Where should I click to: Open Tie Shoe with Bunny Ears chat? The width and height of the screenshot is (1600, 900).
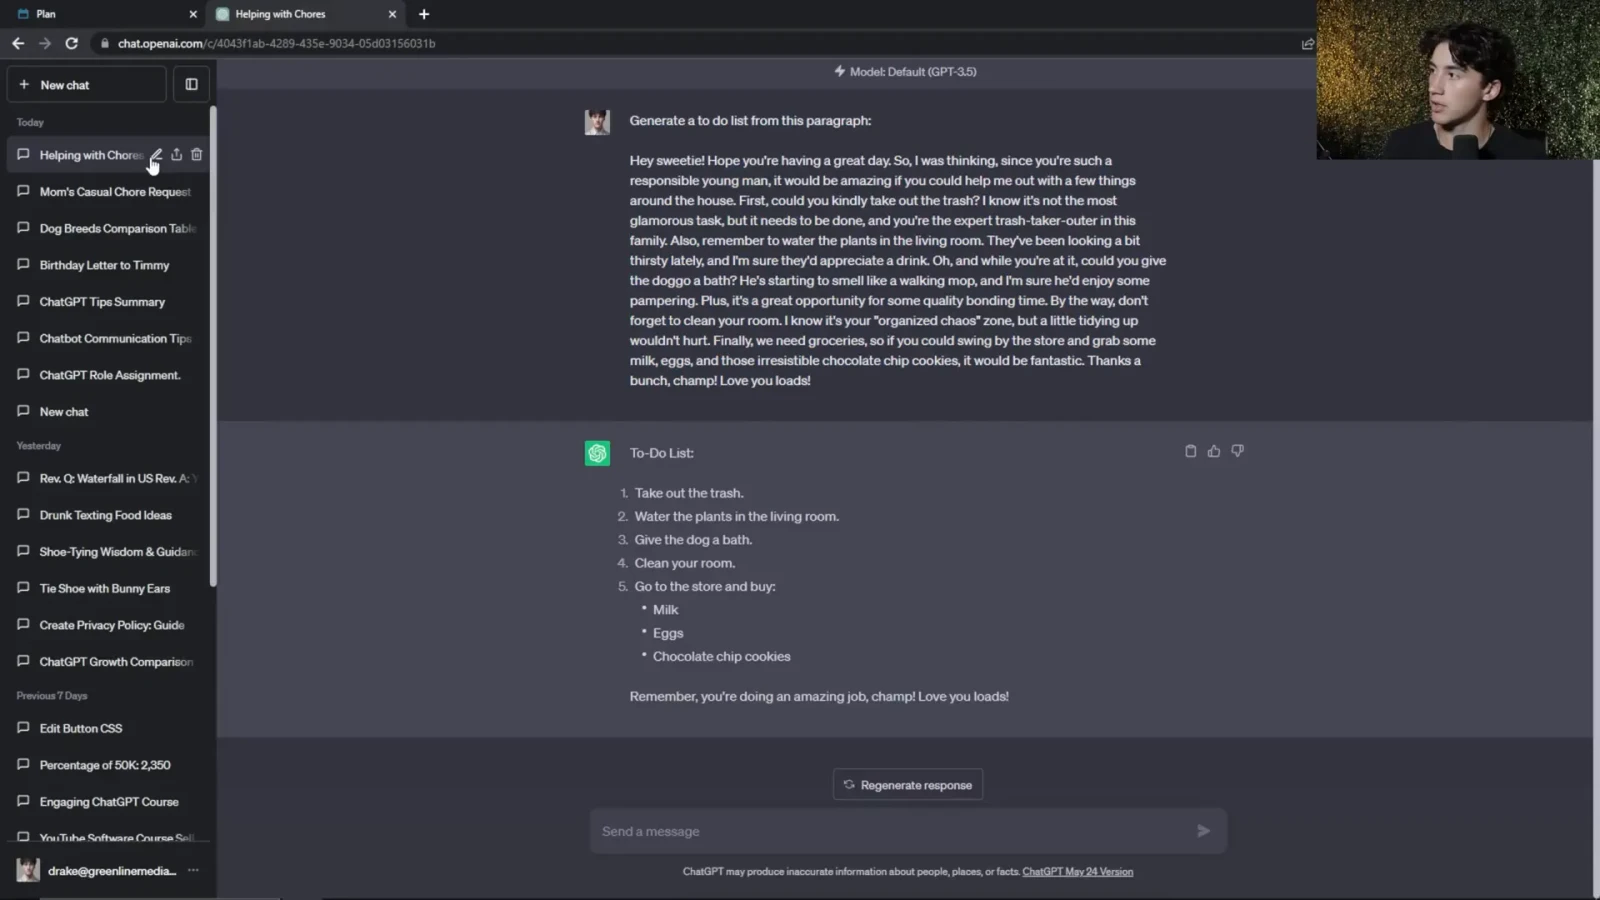coord(108,589)
